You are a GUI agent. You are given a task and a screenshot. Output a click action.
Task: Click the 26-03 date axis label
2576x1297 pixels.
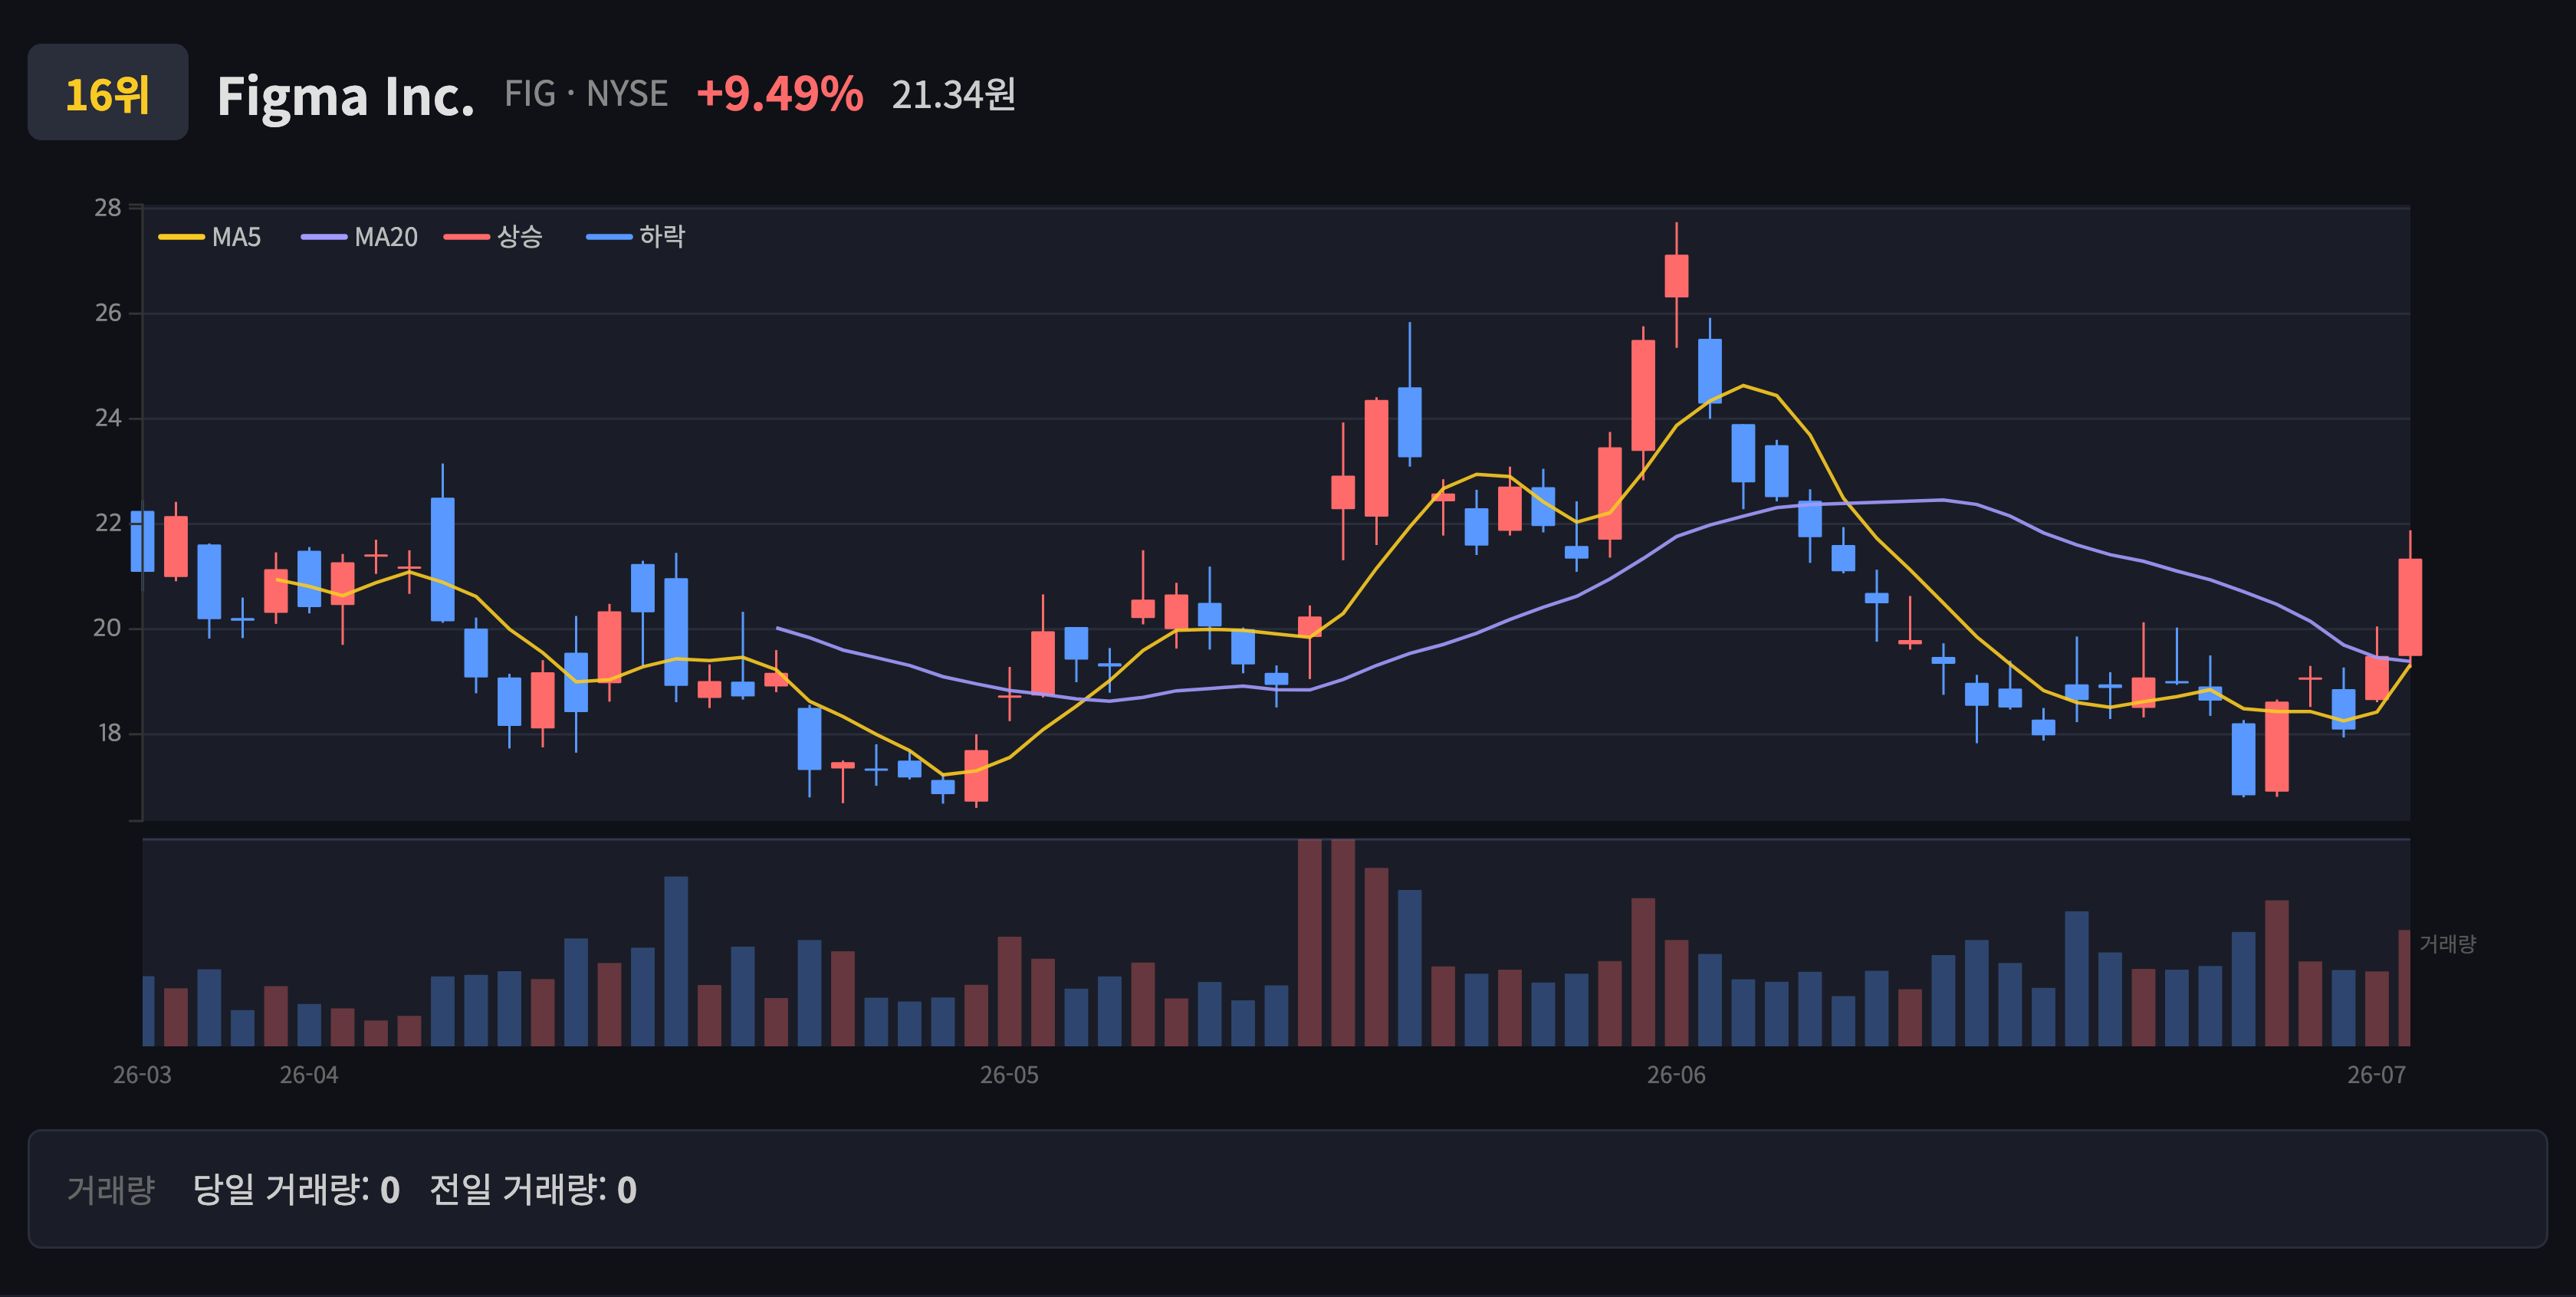click(x=142, y=1075)
